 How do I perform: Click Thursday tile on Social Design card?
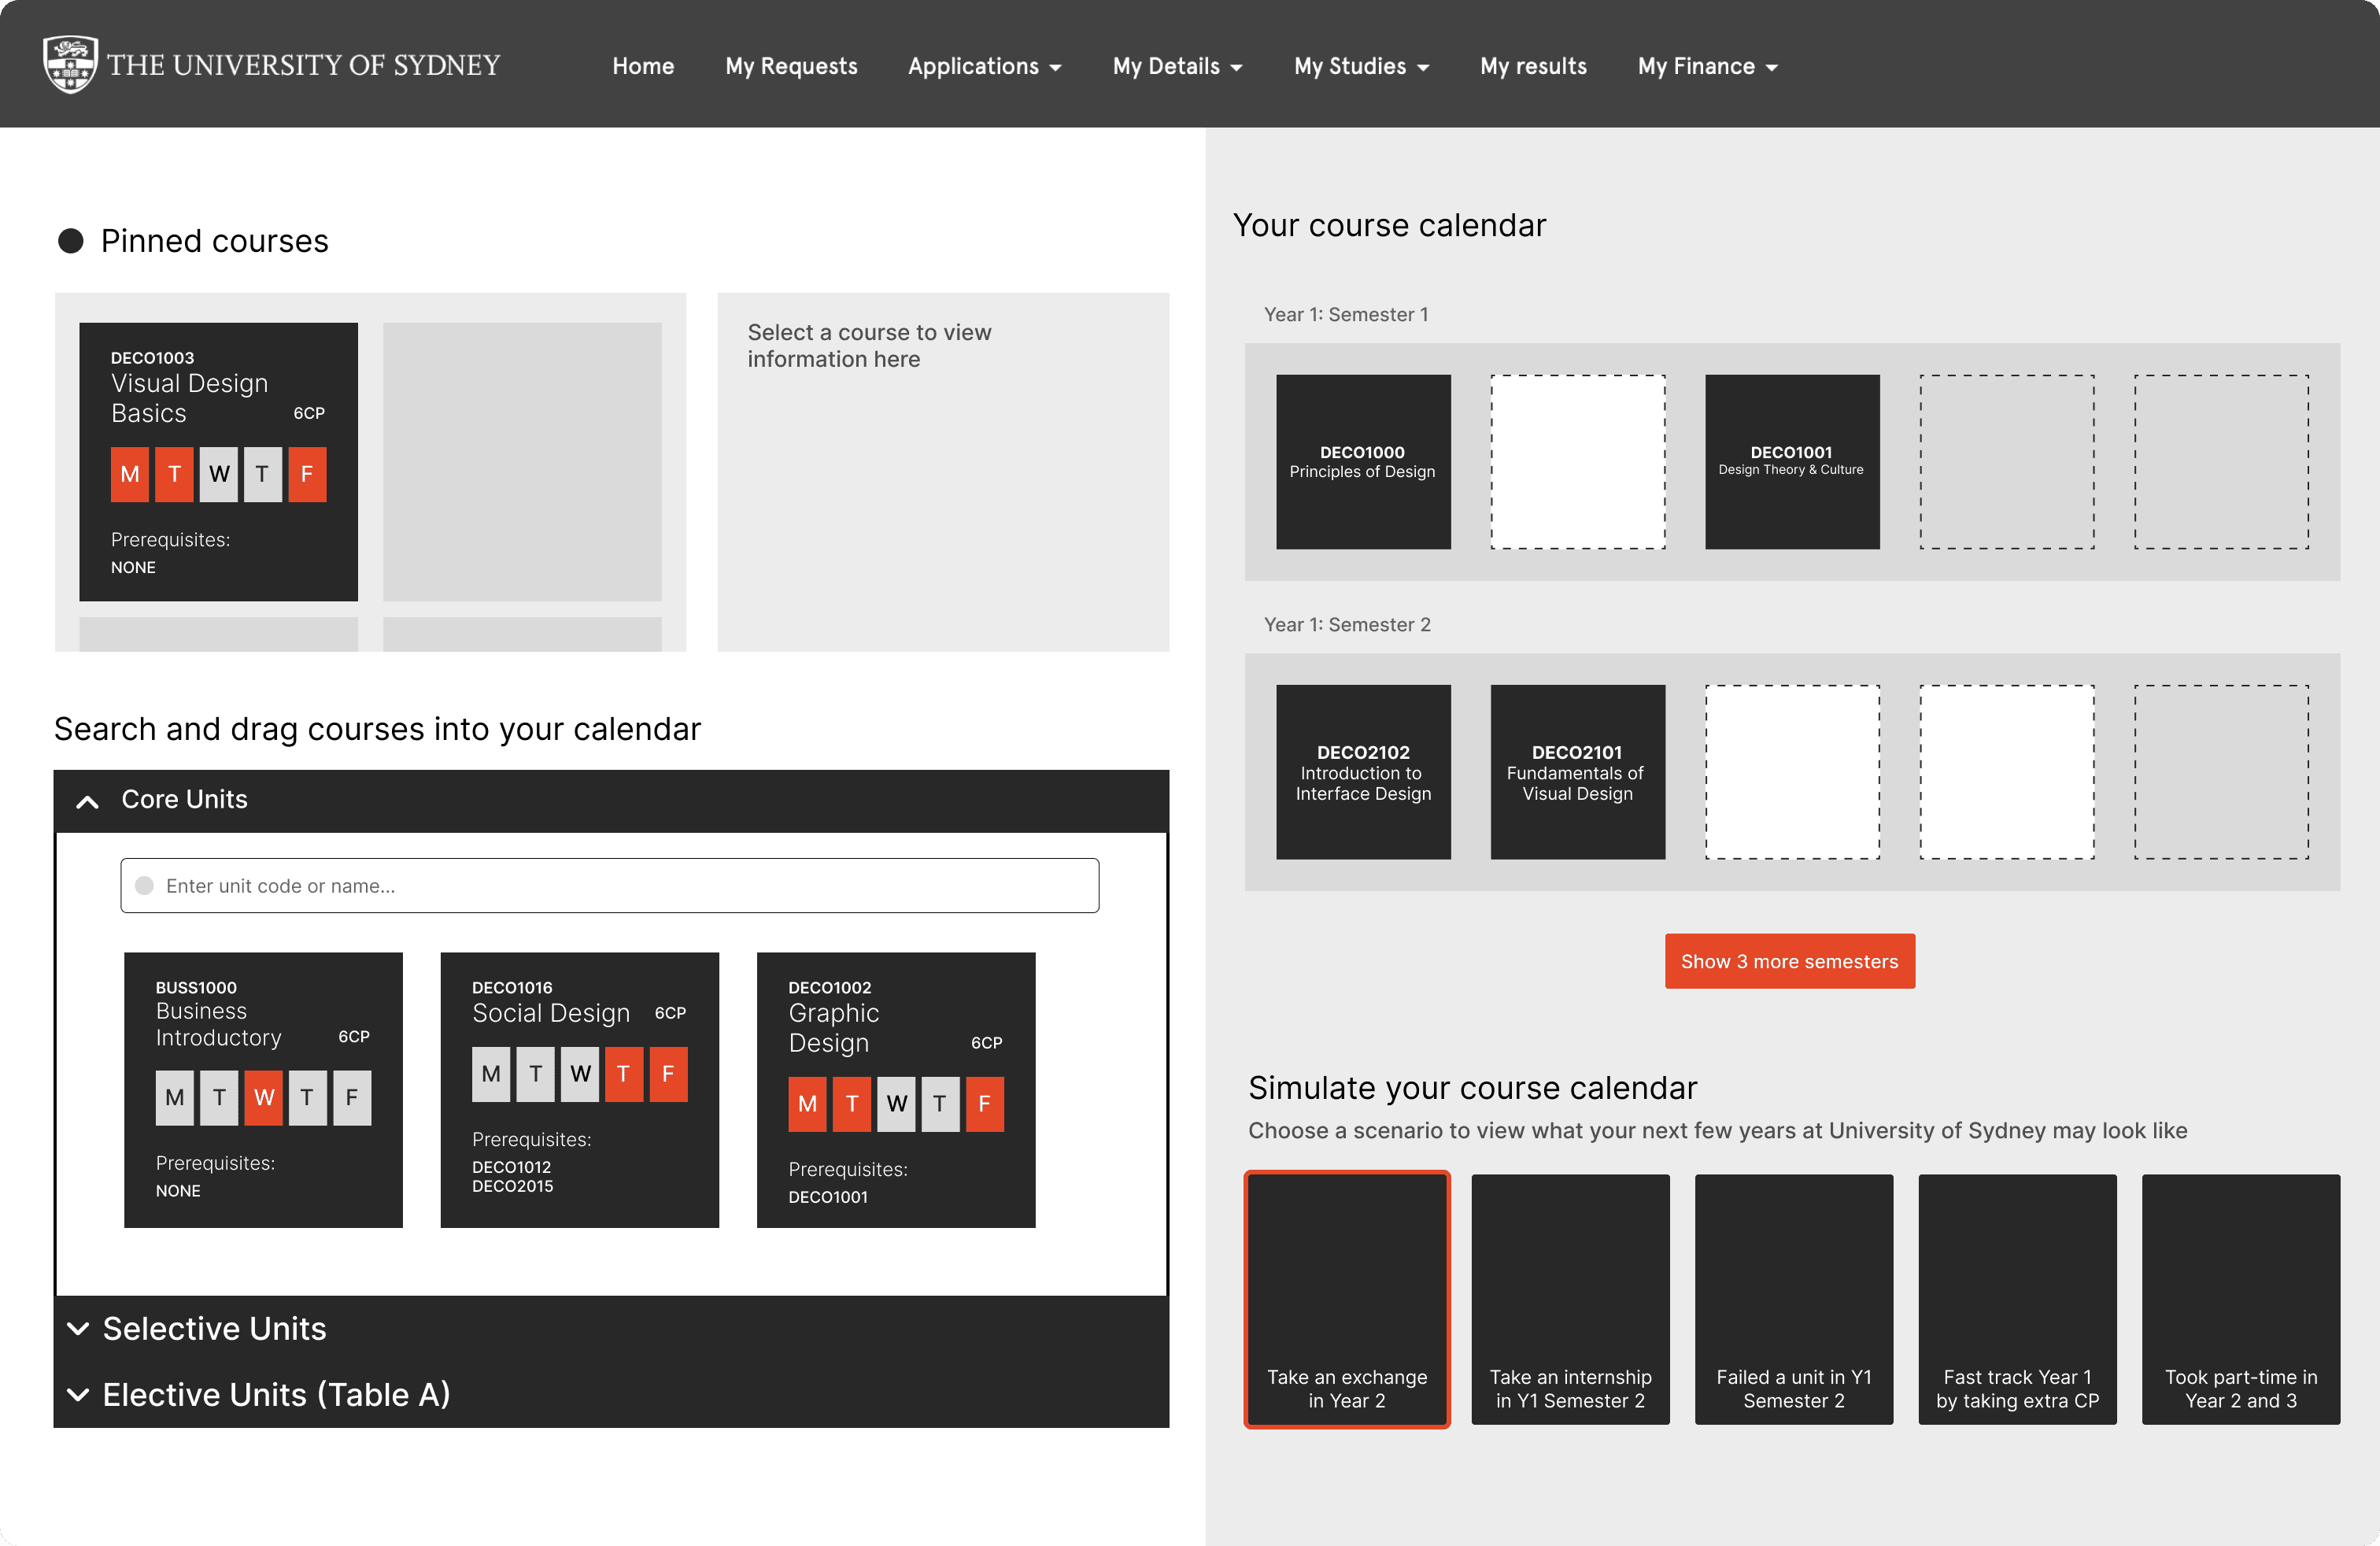tap(624, 1074)
